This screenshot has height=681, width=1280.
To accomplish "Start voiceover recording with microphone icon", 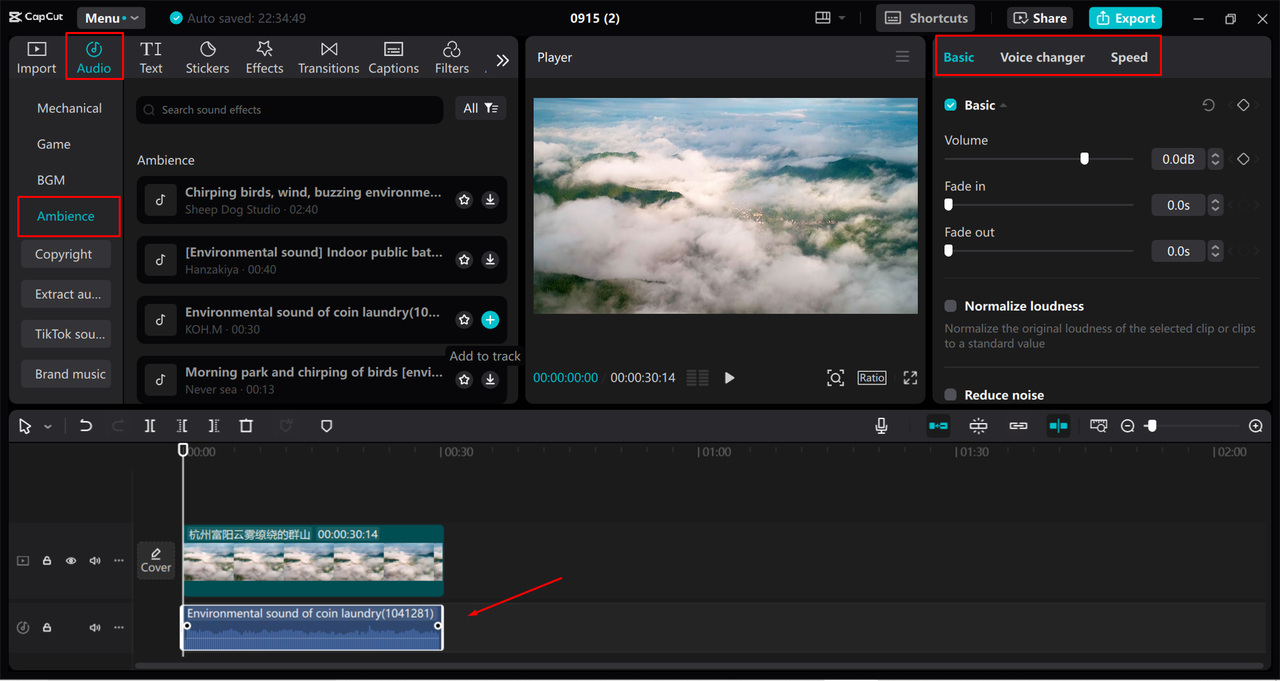I will 881,426.
